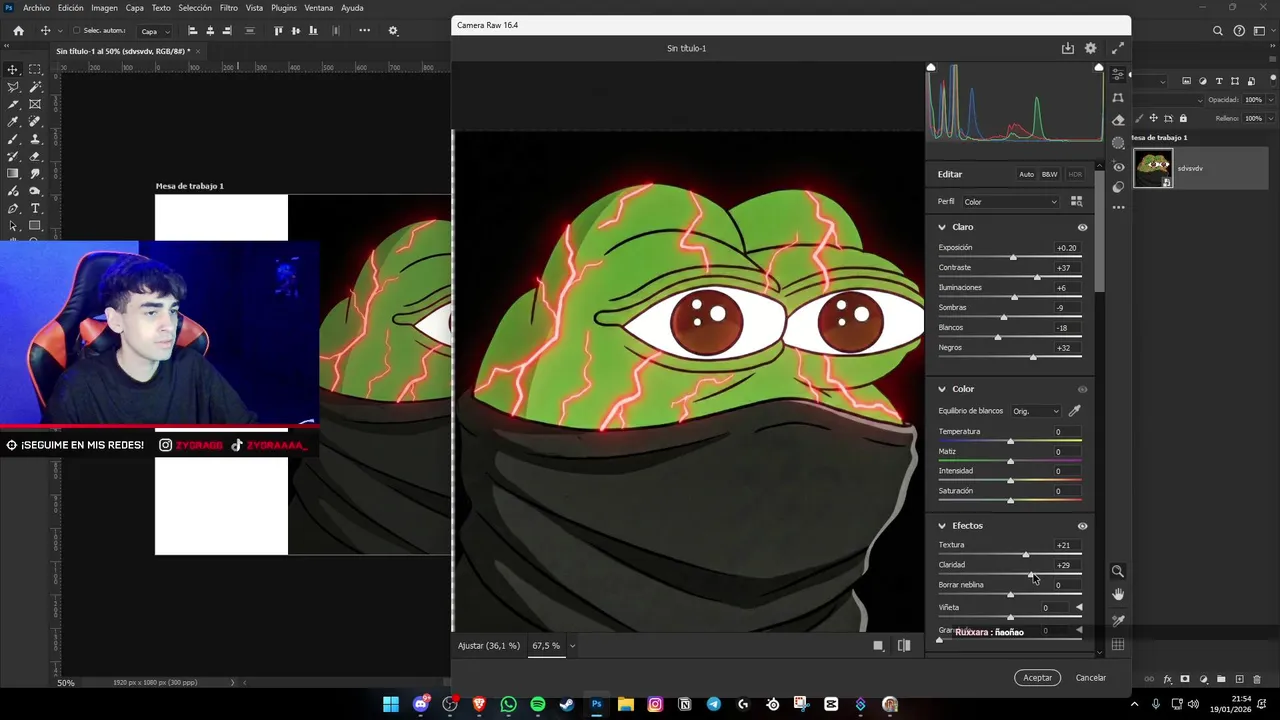1280x720 pixels.
Task: Open the Presets circles icon in Camera Raw
Action: click(x=1118, y=187)
